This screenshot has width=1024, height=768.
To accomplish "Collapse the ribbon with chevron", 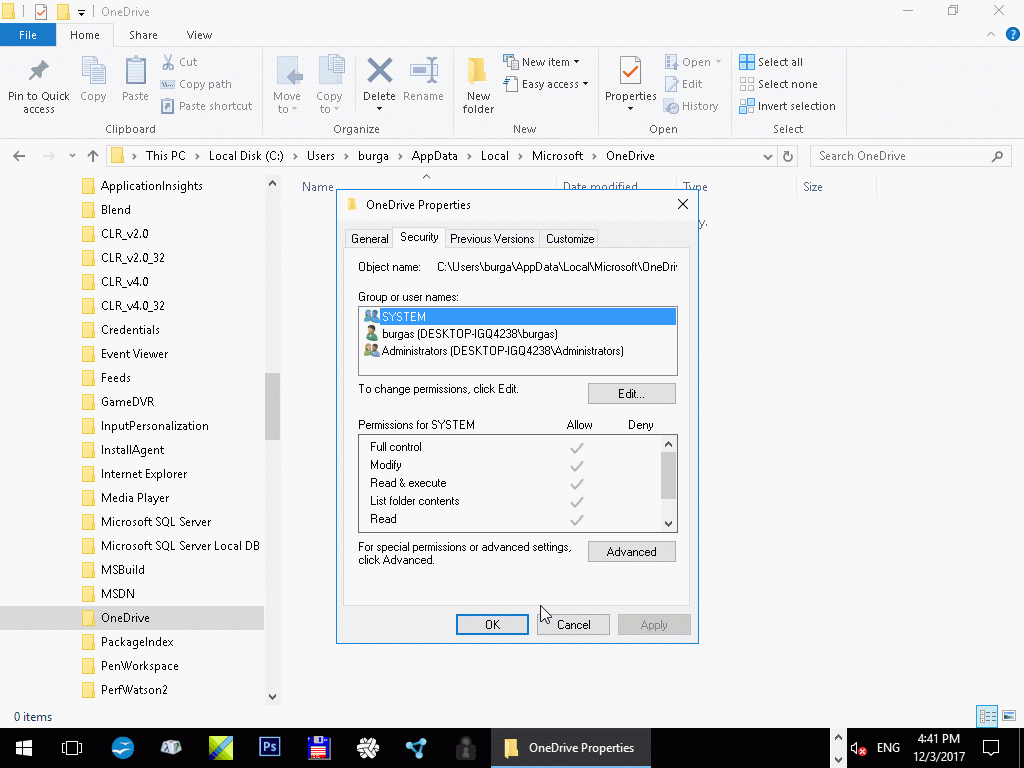I will click(991, 34).
